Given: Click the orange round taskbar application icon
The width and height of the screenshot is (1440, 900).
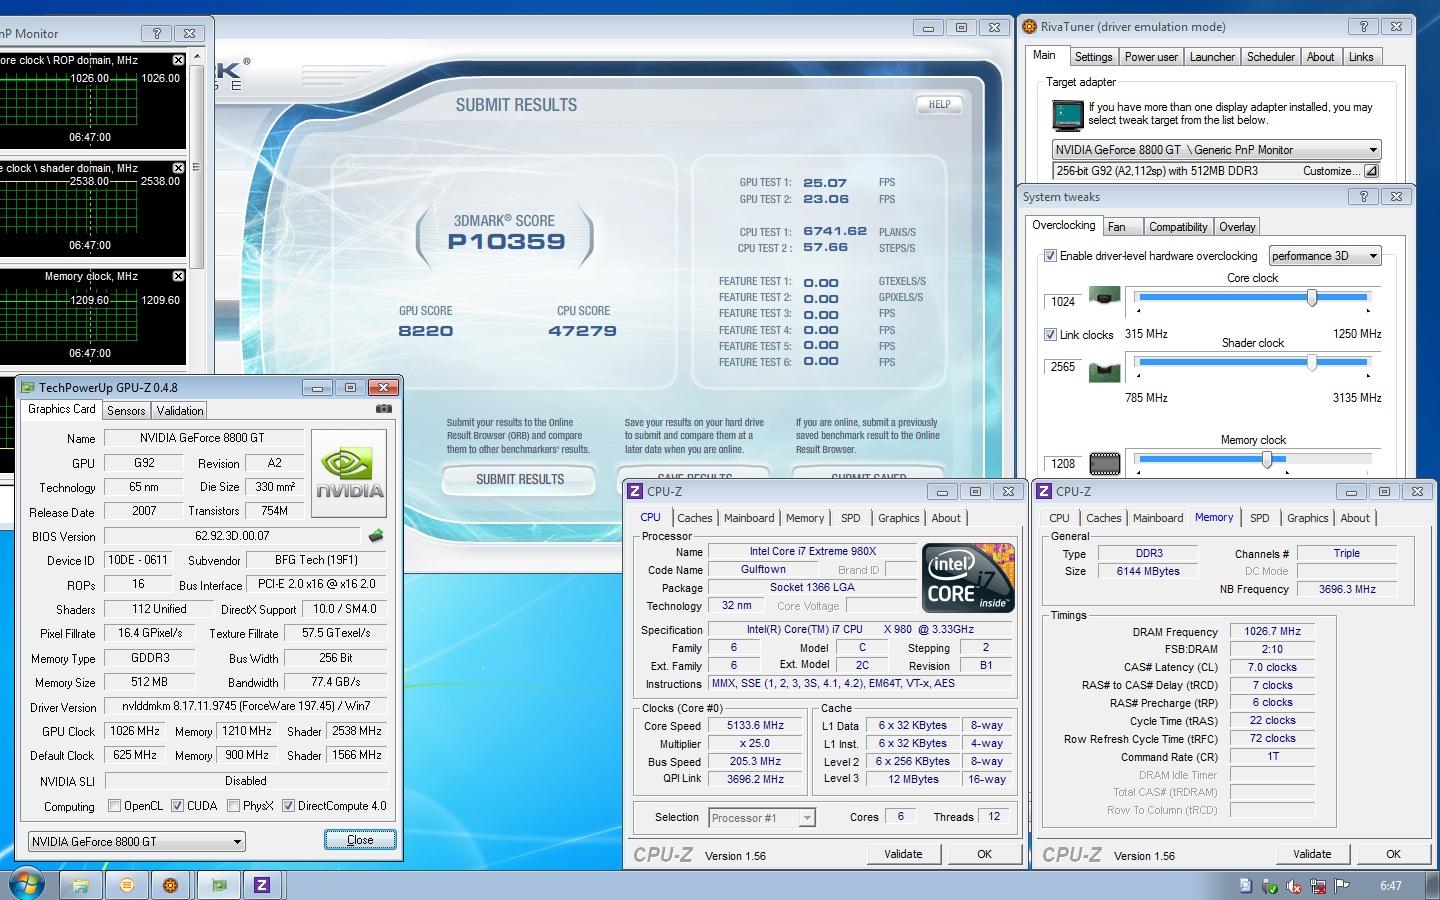Looking at the screenshot, I should click(x=126, y=885).
